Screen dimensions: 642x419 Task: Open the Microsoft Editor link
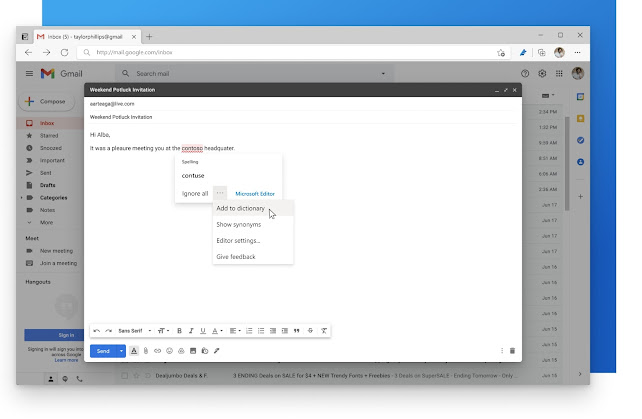pos(255,194)
